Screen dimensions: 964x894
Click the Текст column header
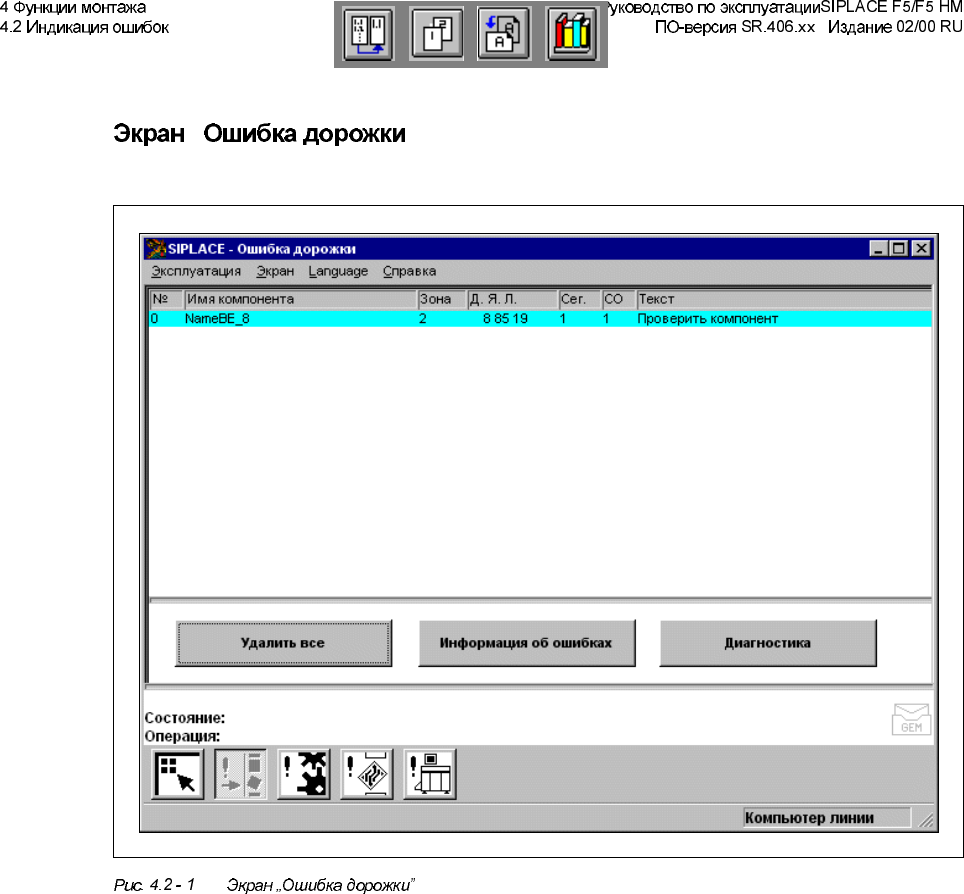tap(784, 299)
